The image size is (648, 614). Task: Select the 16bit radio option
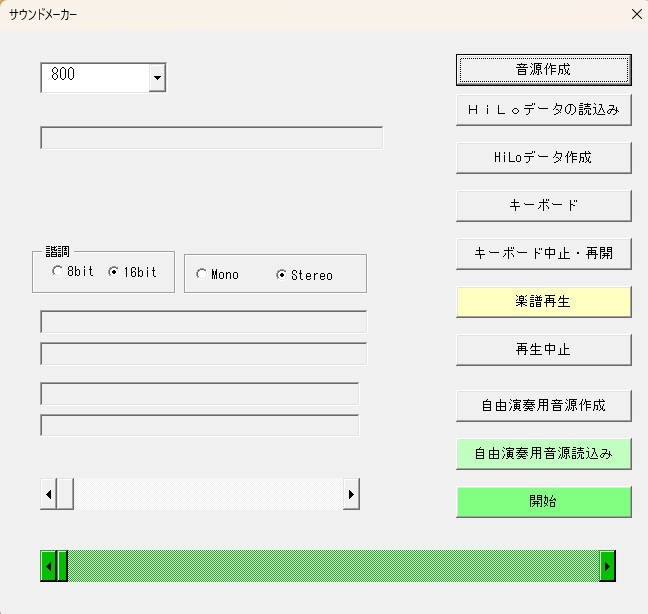pos(113,272)
